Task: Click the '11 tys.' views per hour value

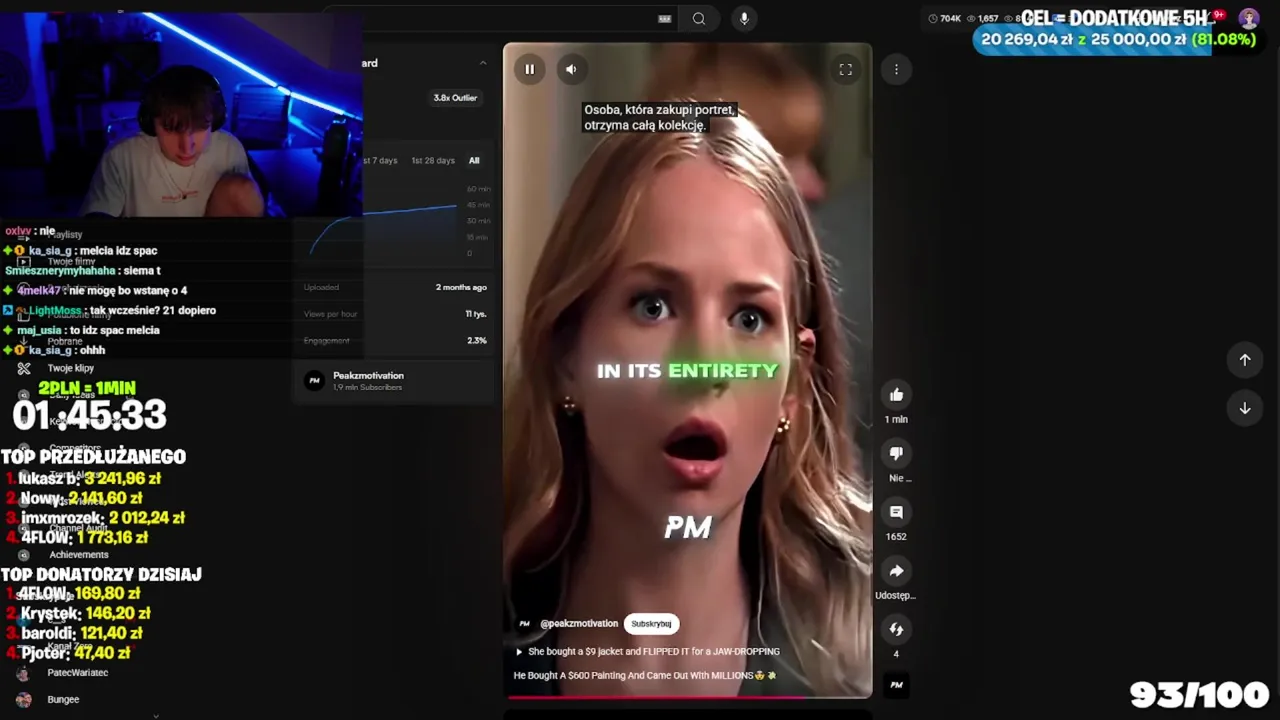Action: tap(476, 314)
